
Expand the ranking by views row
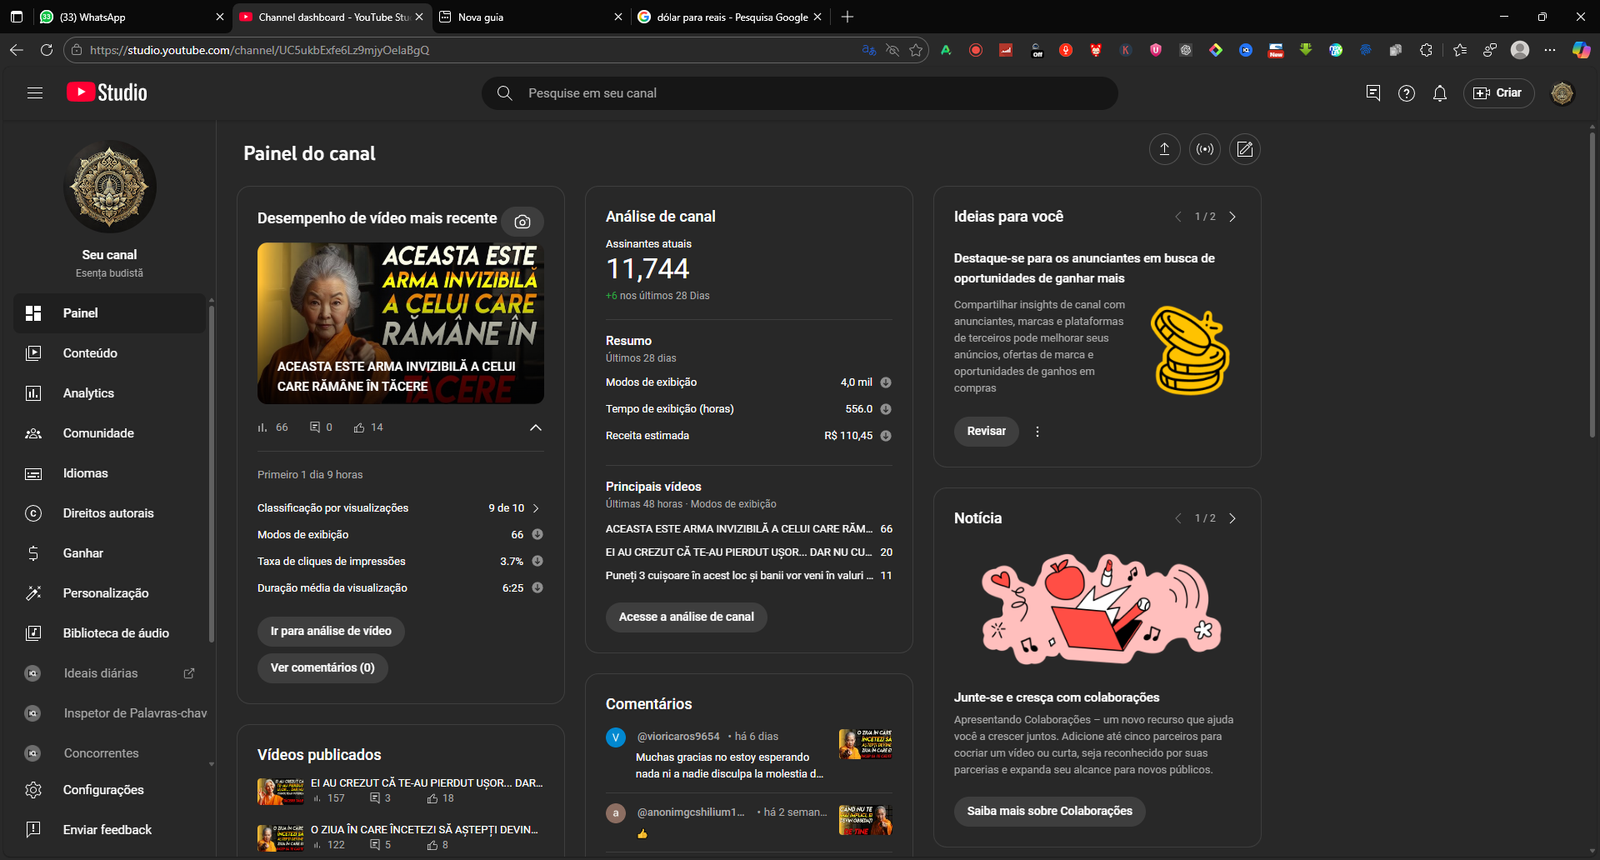536,508
